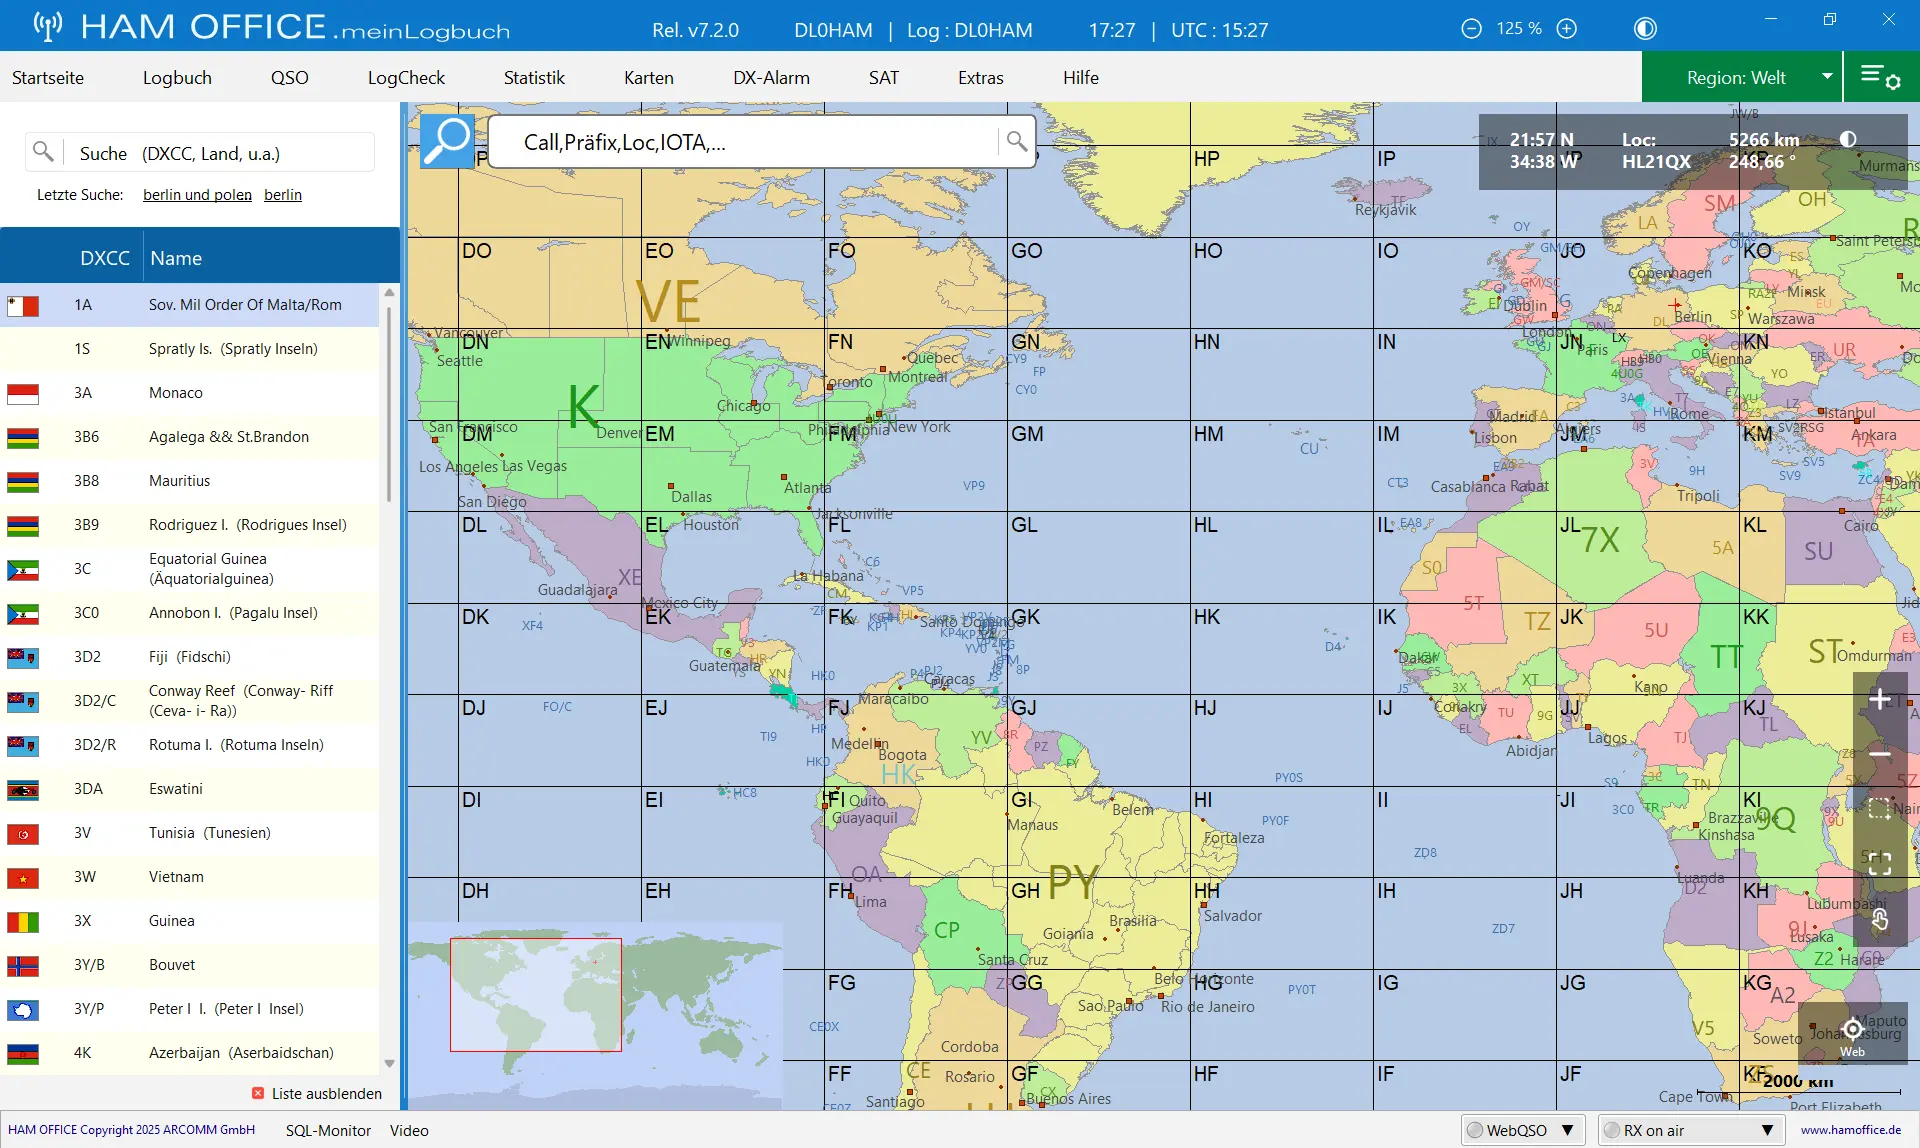Click Video in the status bar

click(x=409, y=1130)
